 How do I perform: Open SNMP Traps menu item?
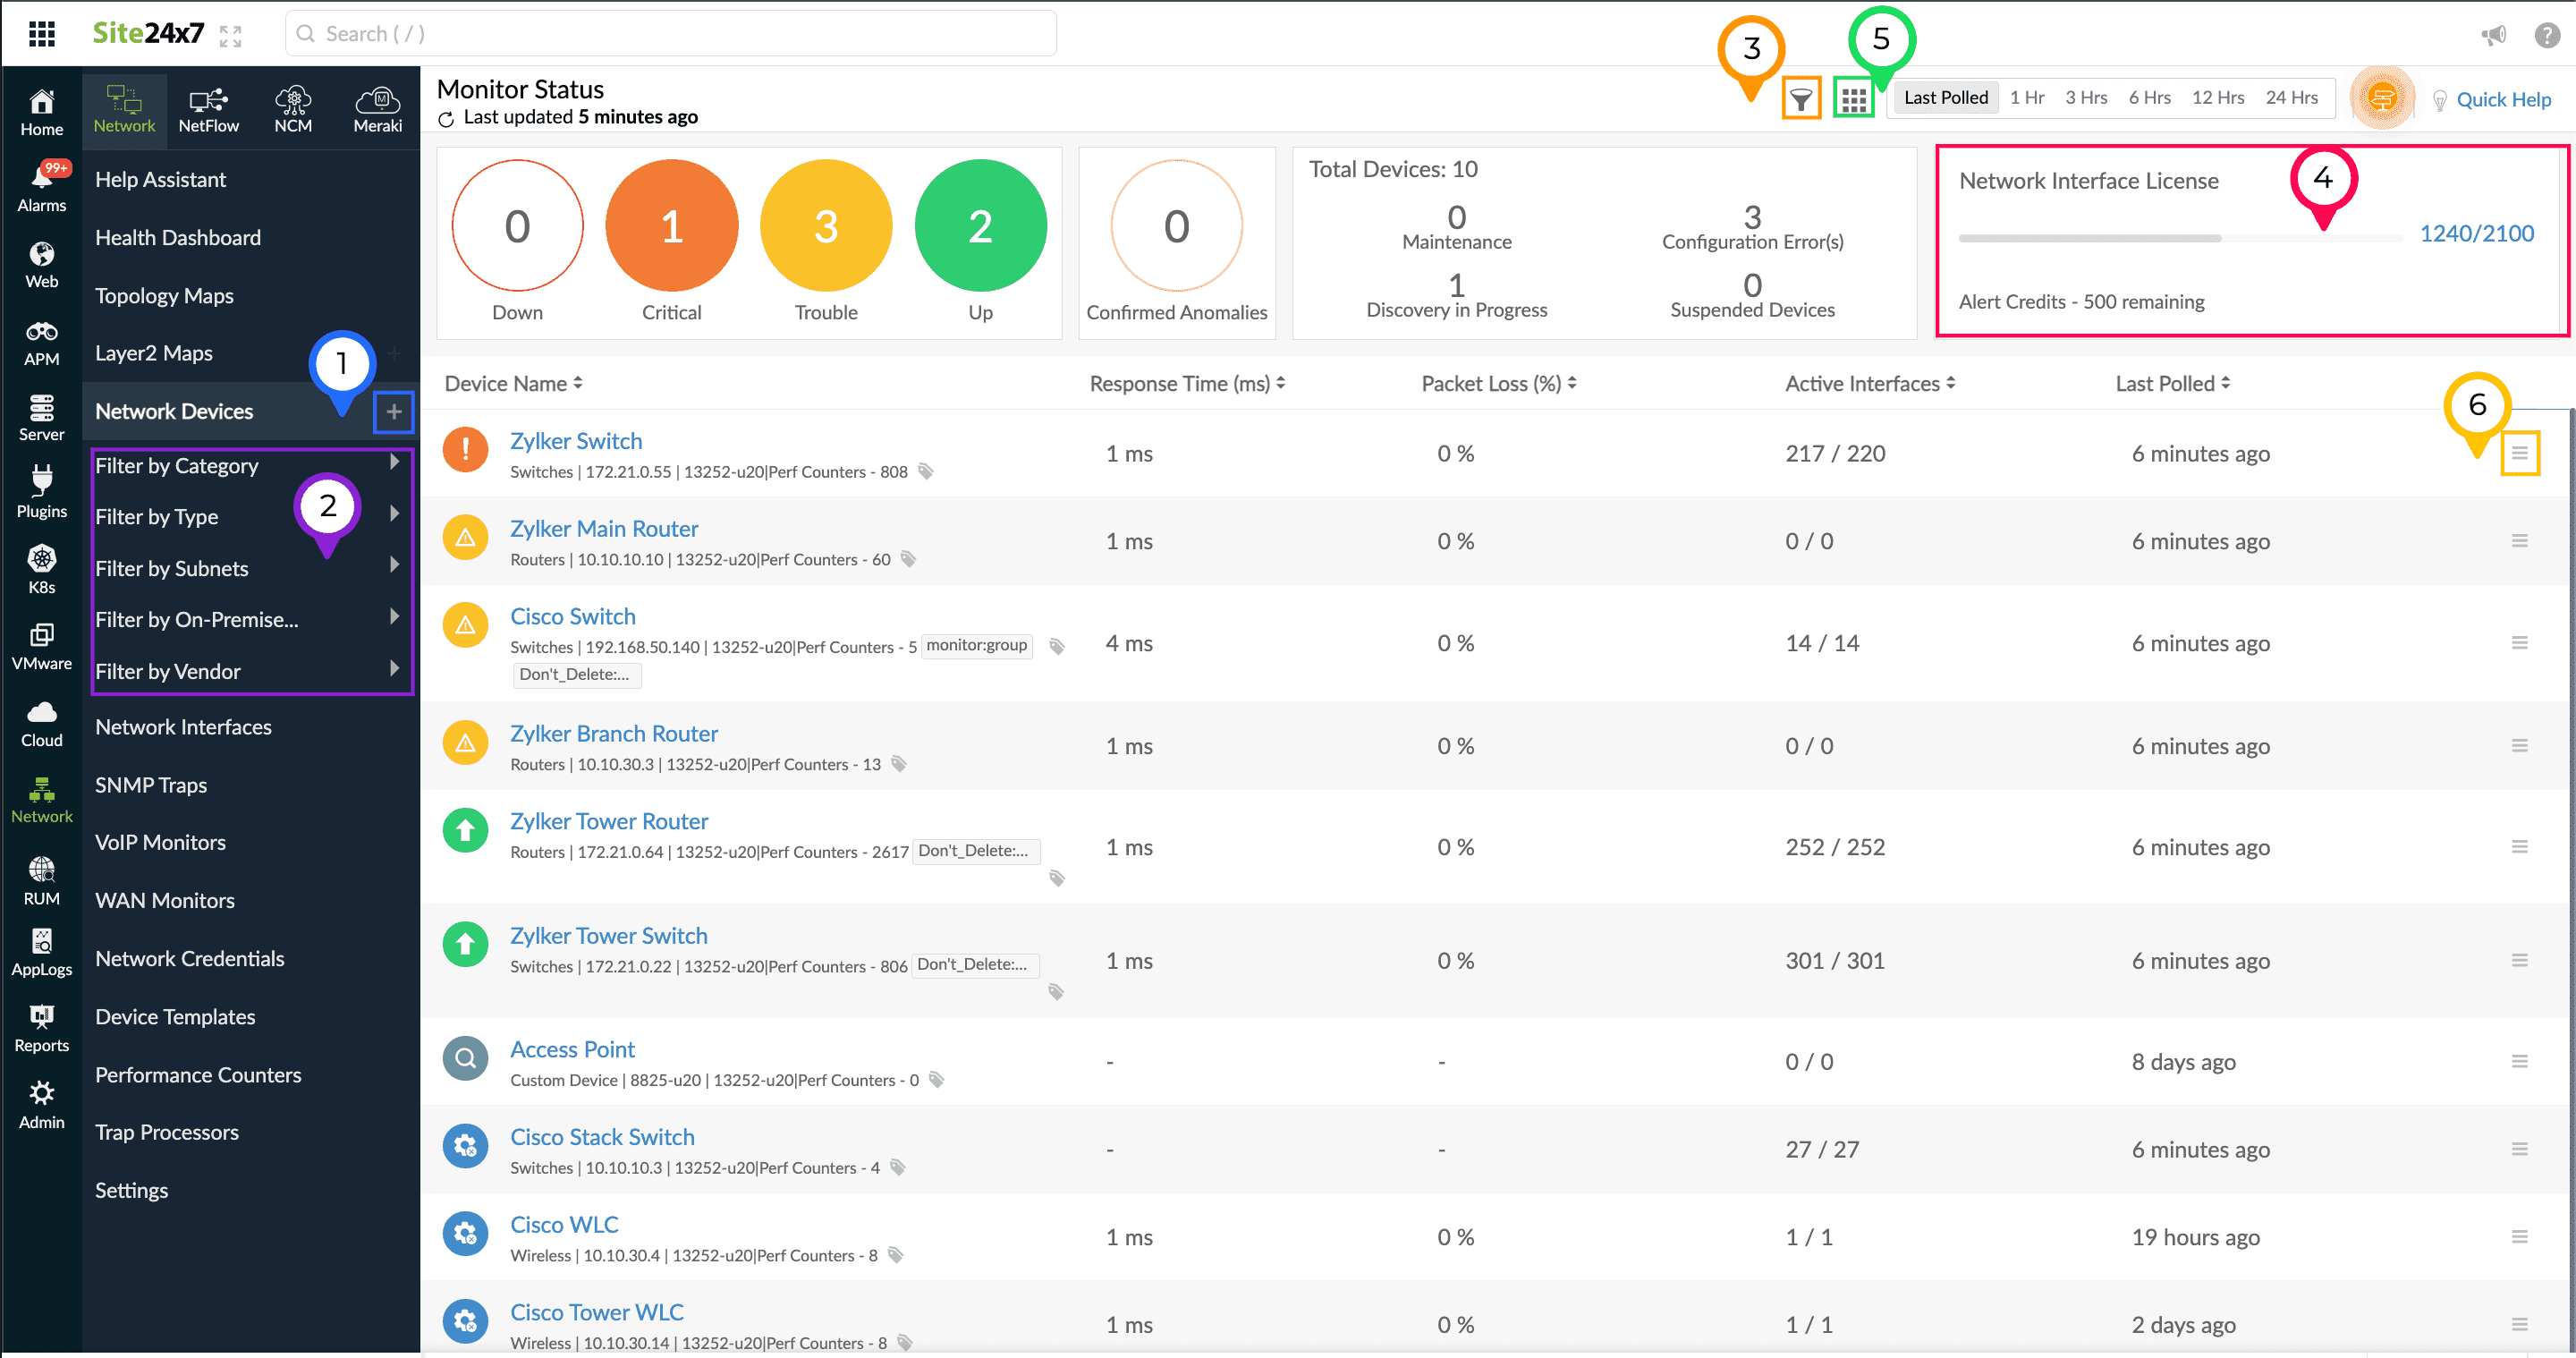(x=151, y=785)
